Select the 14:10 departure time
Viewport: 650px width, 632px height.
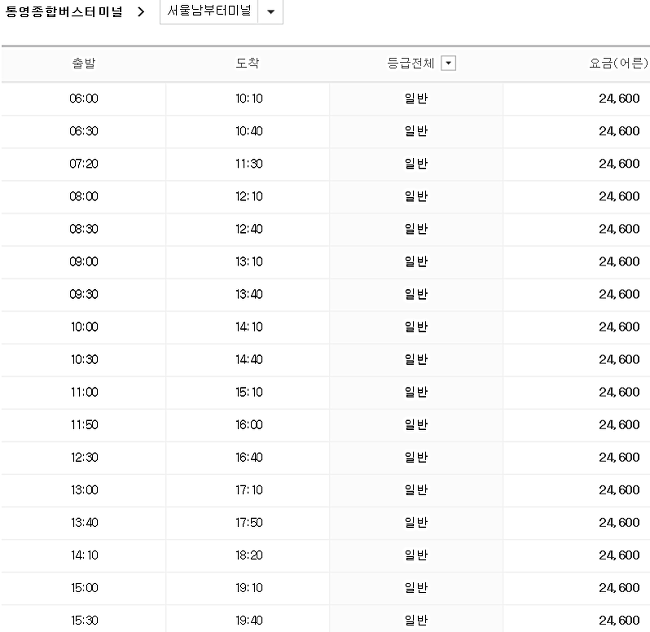(84, 555)
